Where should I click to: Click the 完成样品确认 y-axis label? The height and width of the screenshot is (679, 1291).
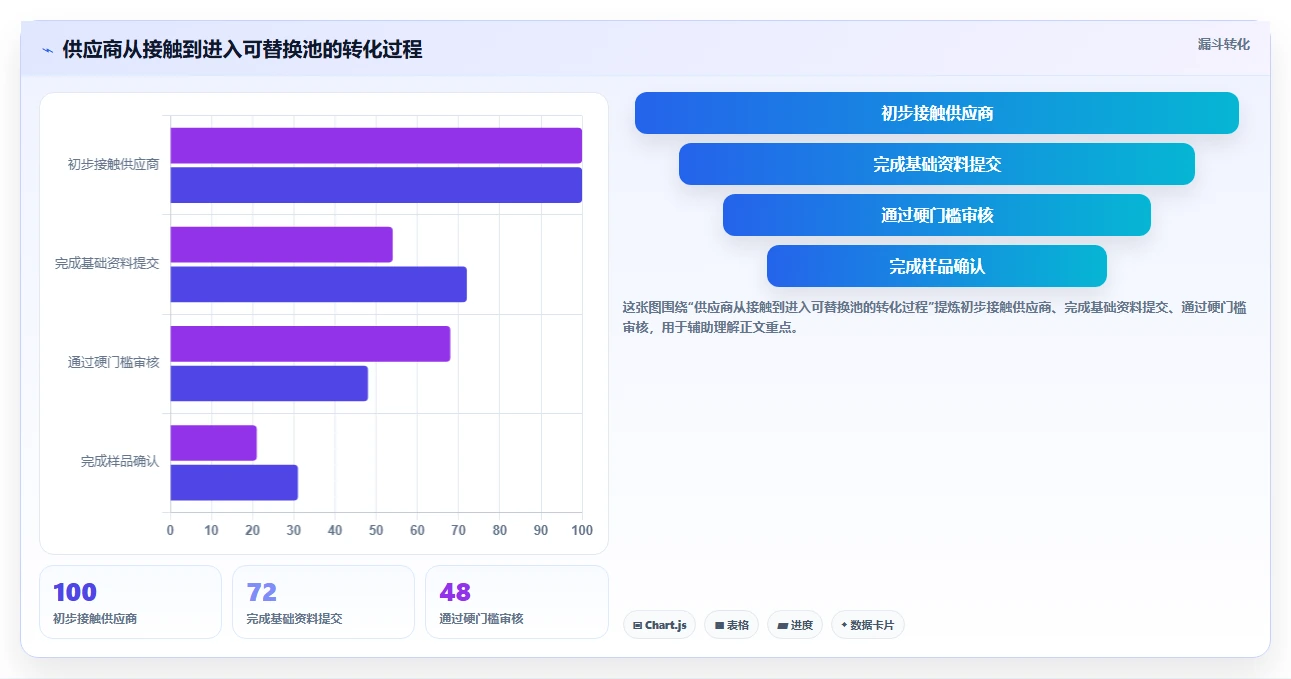pyautogui.click(x=120, y=462)
